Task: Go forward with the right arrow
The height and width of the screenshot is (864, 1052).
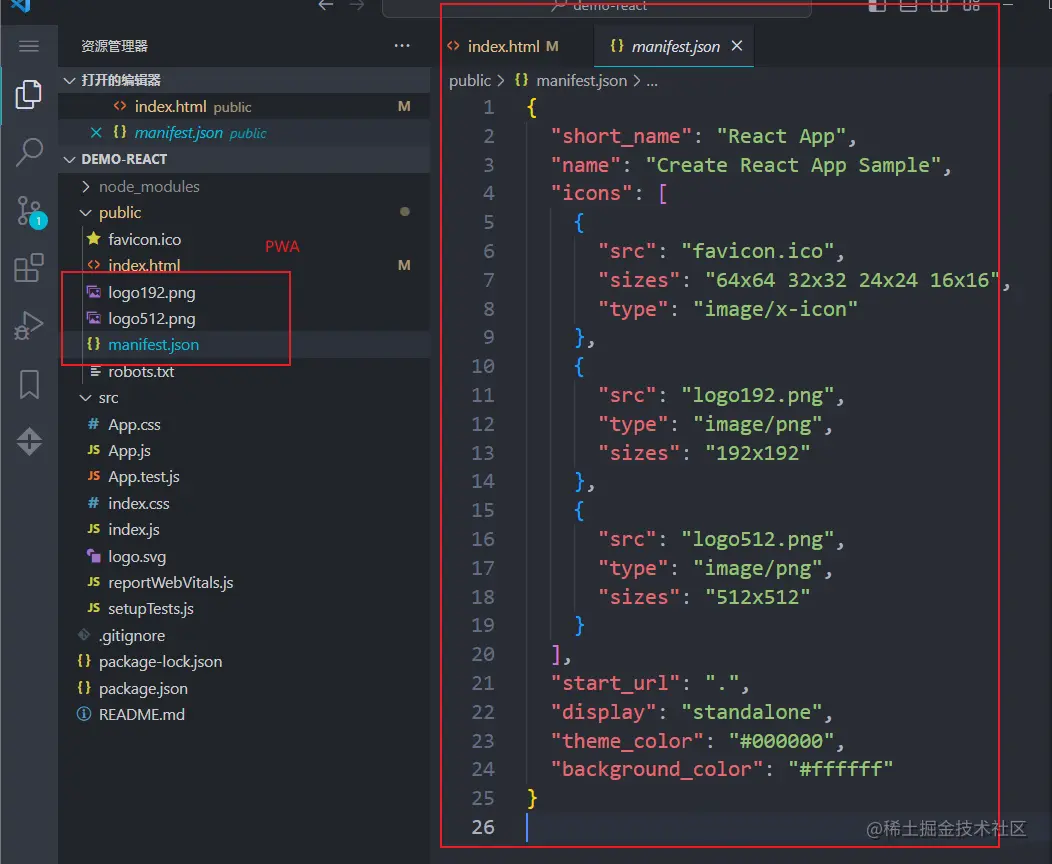Action: 357,5
